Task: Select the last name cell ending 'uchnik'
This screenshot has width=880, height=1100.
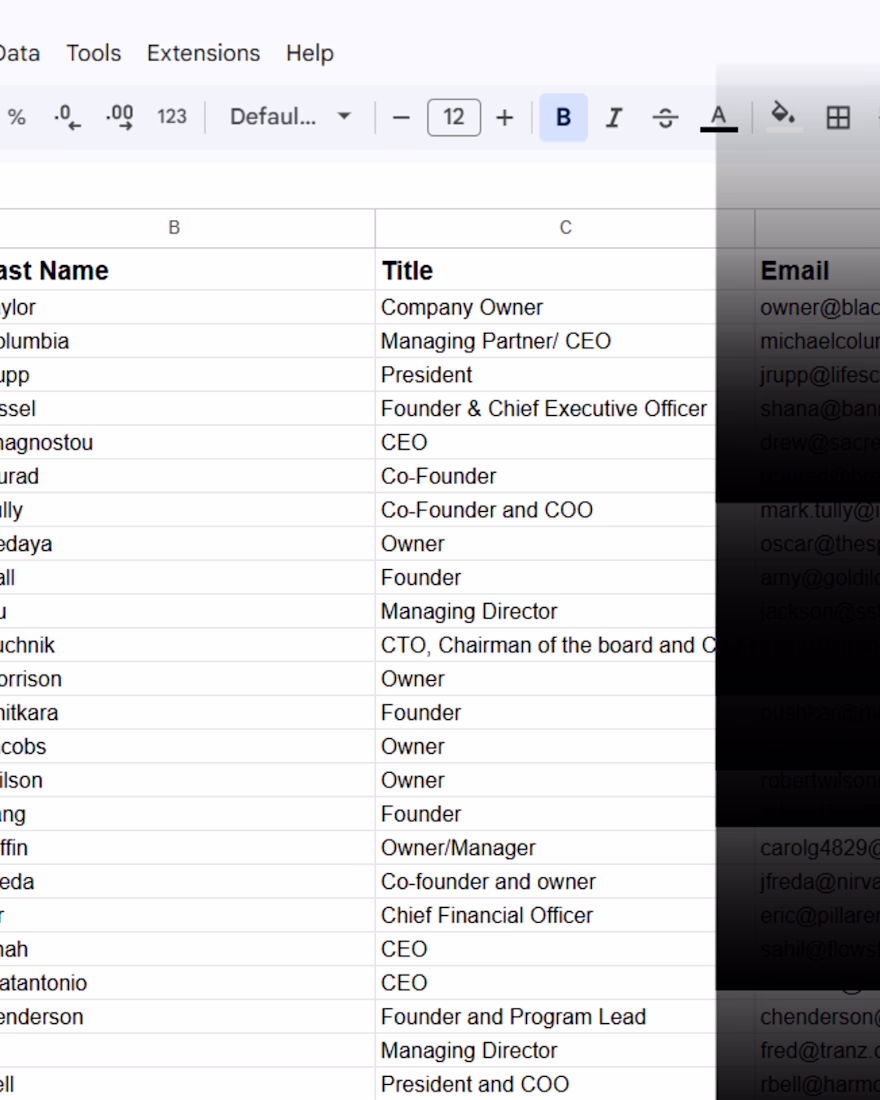Action: click(187, 645)
